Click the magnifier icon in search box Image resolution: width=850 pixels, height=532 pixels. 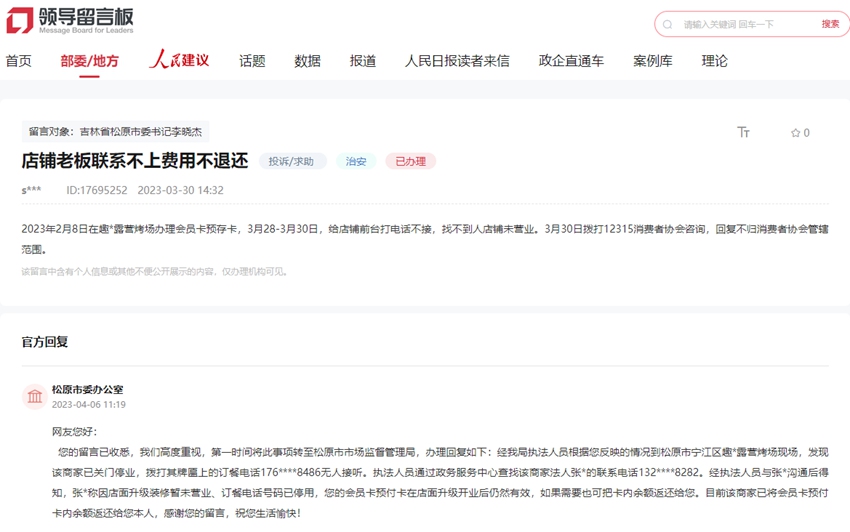pyautogui.click(x=668, y=24)
